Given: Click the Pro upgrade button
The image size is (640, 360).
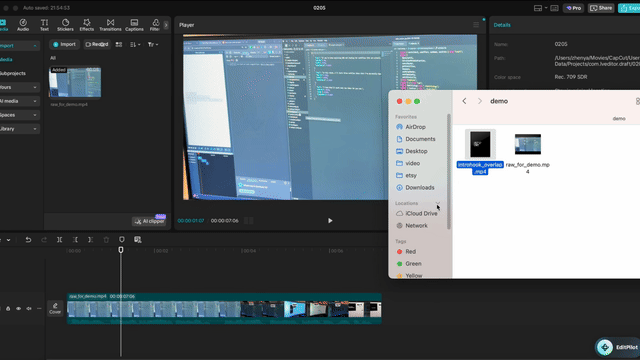Looking at the screenshot, I should point(573,8).
